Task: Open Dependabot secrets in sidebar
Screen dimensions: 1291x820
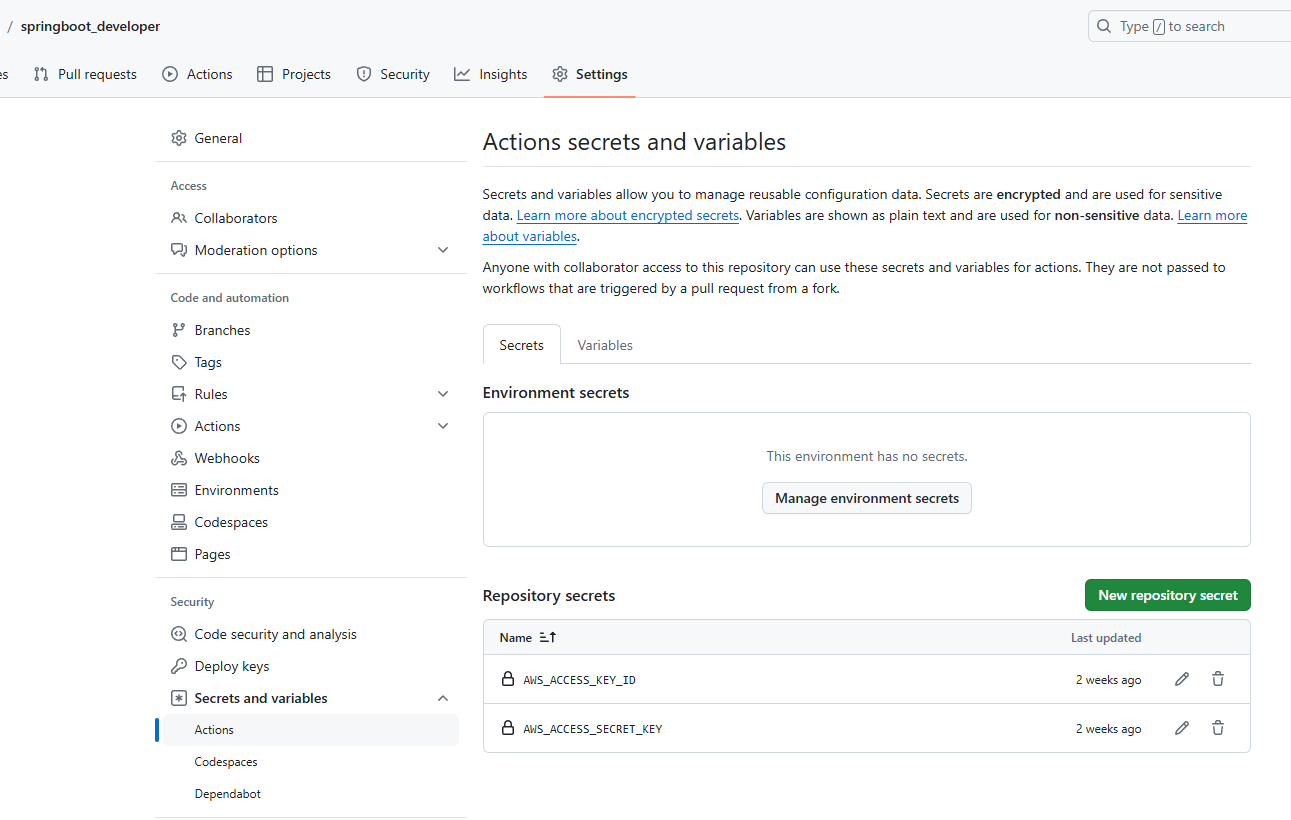Action: pyautogui.click(x=227, y=794)
